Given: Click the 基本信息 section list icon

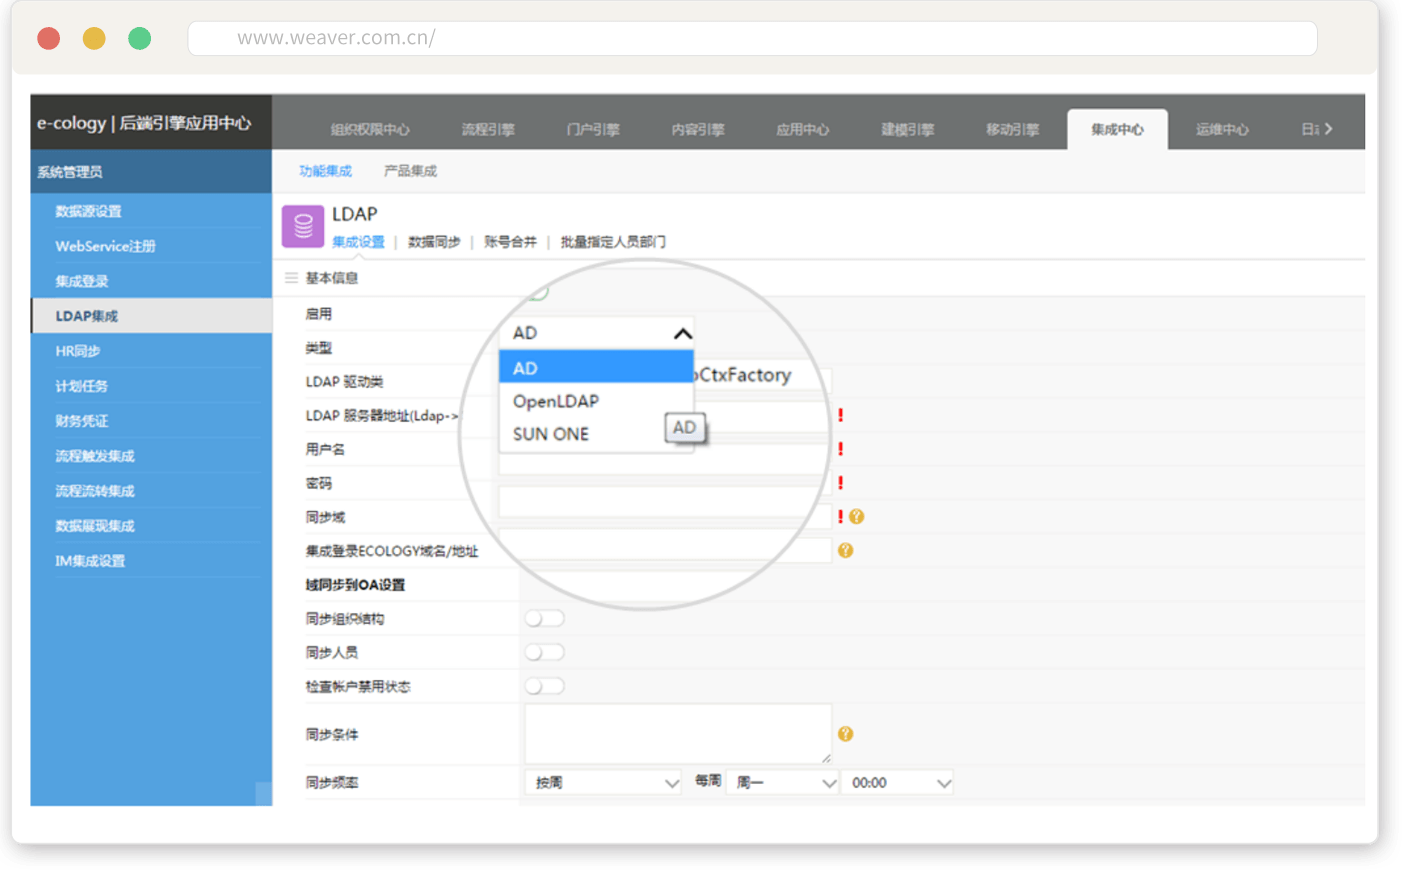Looking at the screenshot, I should pyautogui.click(x=291, y=278).
